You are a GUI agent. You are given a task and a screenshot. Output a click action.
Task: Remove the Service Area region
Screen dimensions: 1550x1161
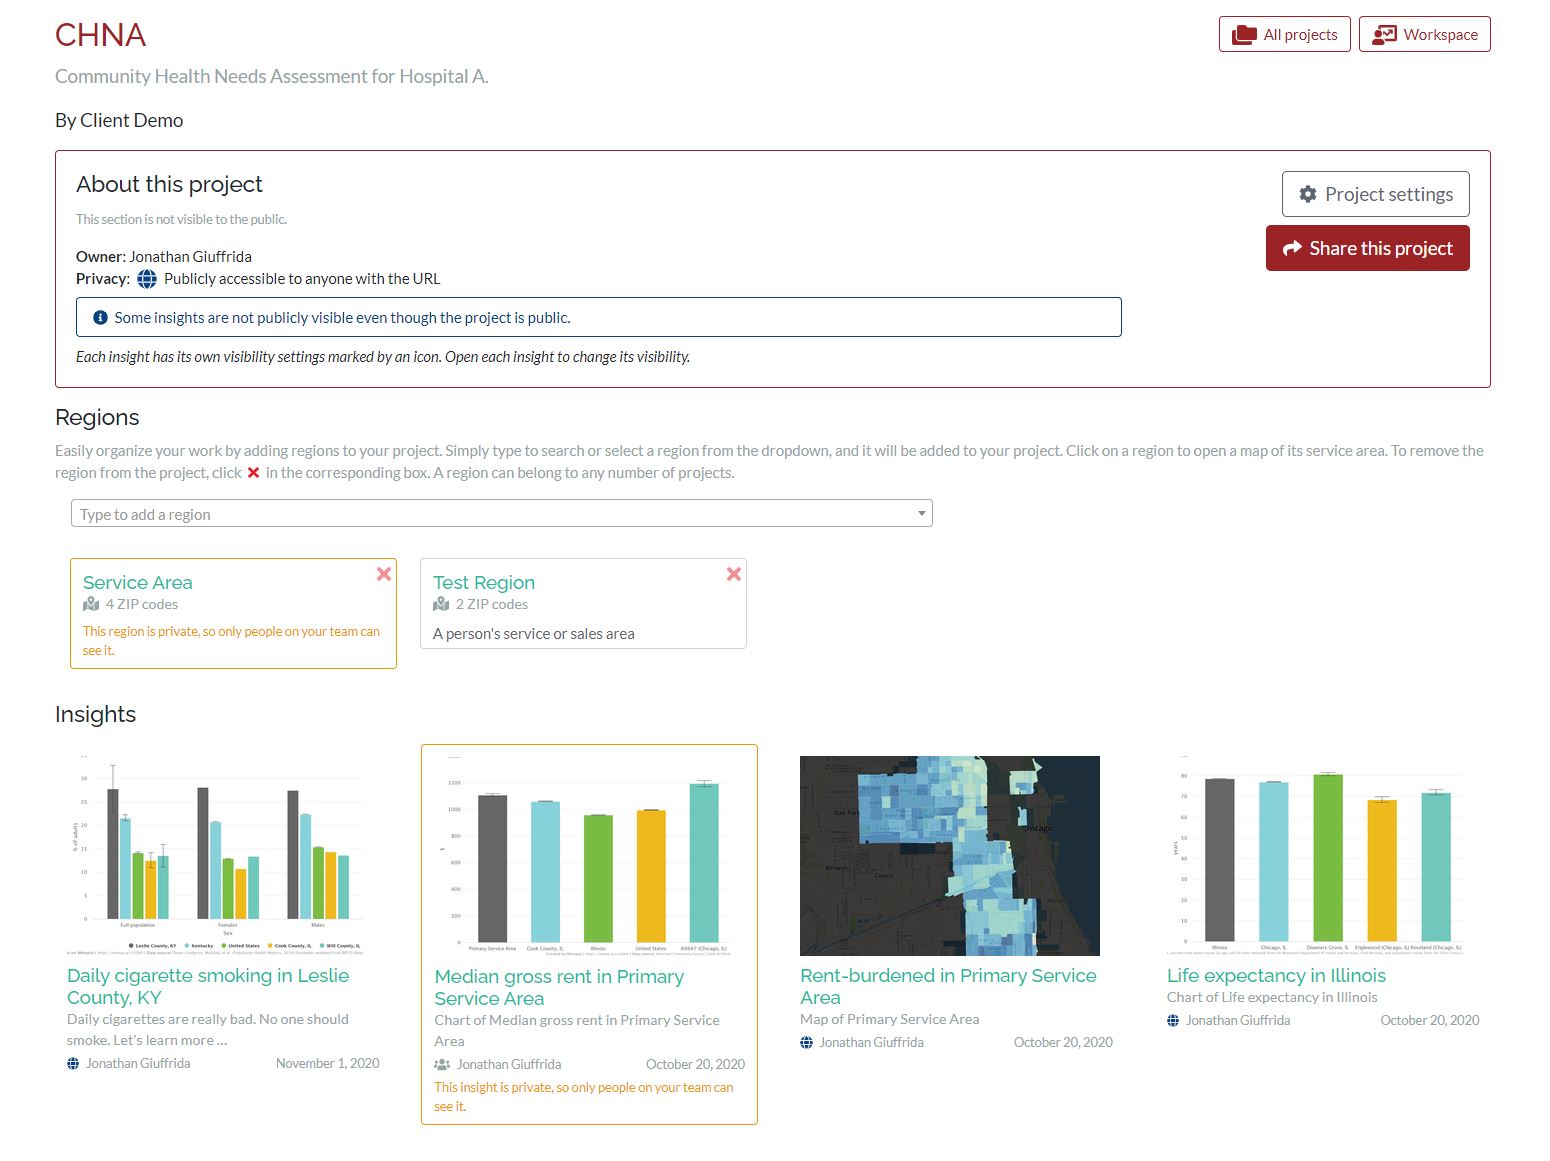(383, 574)
